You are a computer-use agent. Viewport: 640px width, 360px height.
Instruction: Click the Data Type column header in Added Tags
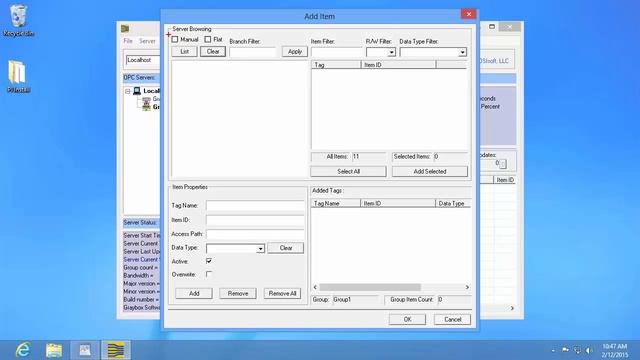(453, 203)
